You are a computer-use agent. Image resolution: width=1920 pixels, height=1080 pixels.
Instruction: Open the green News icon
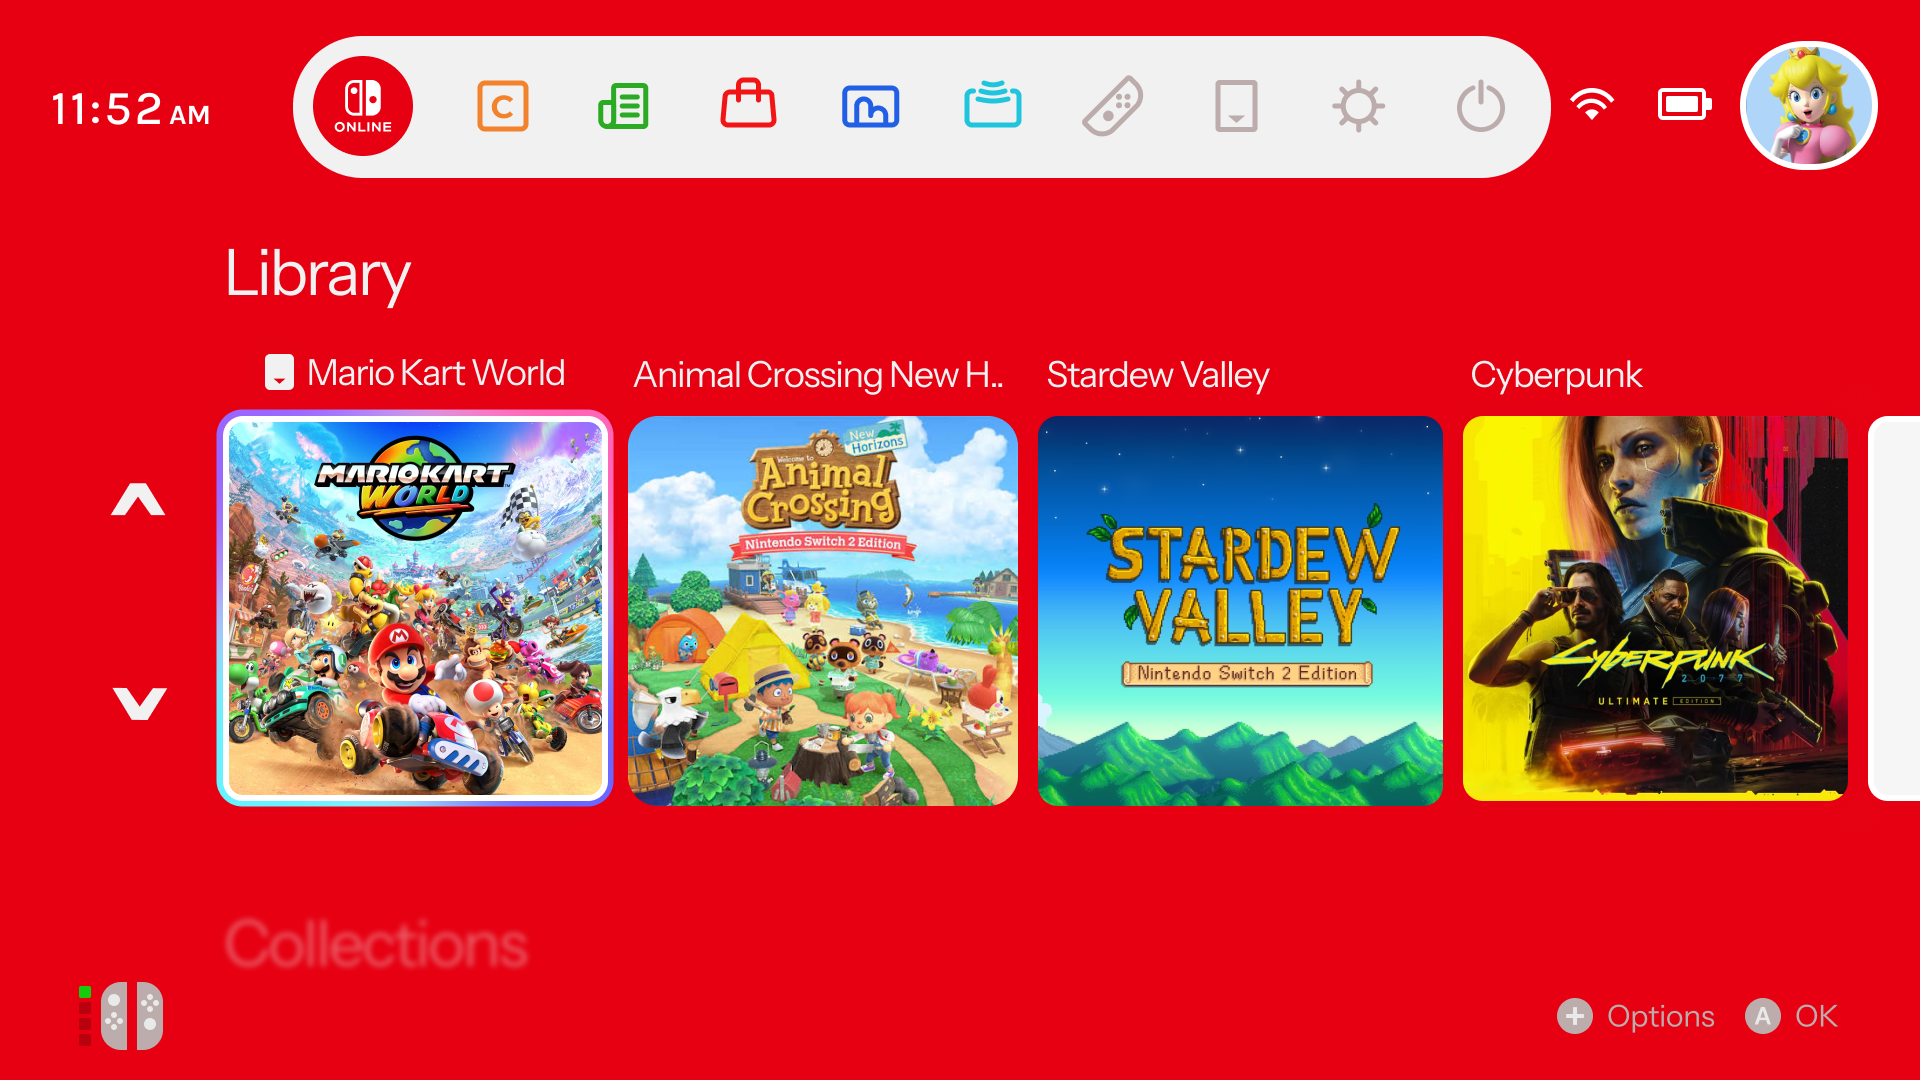[624, 106]
